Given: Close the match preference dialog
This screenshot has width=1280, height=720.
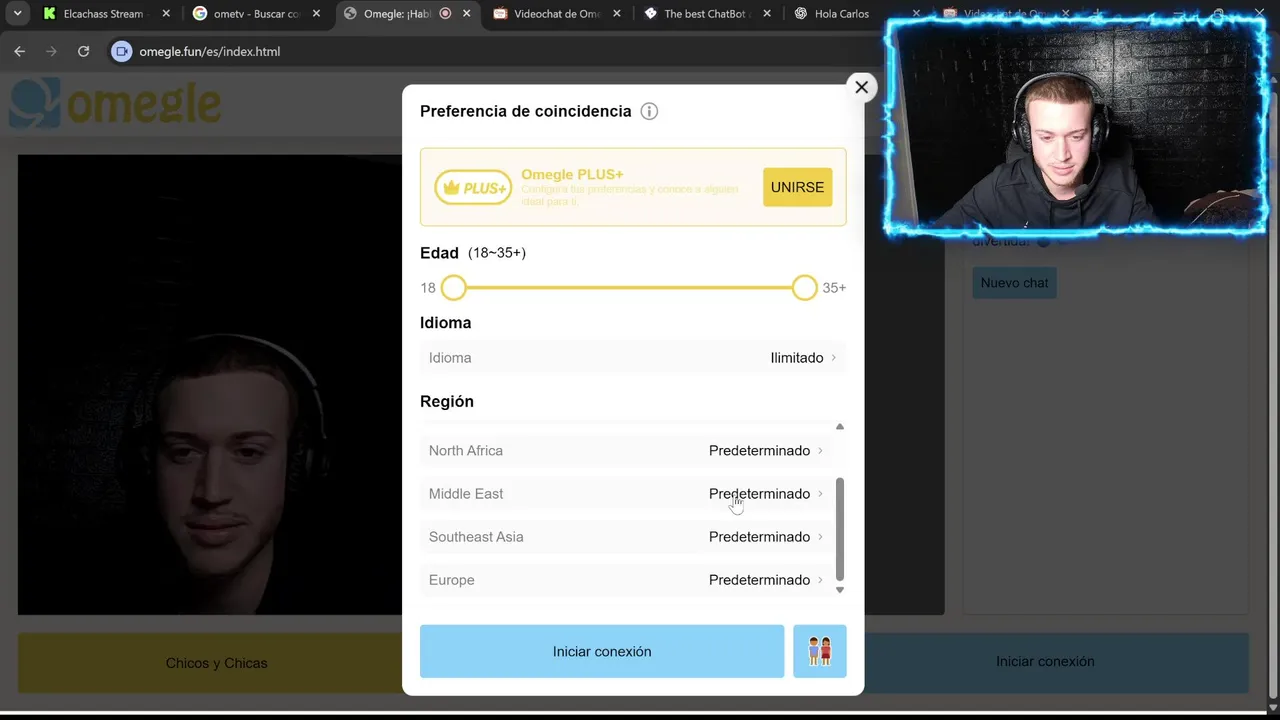Looking at the screenshot, I should pos(861,87).
